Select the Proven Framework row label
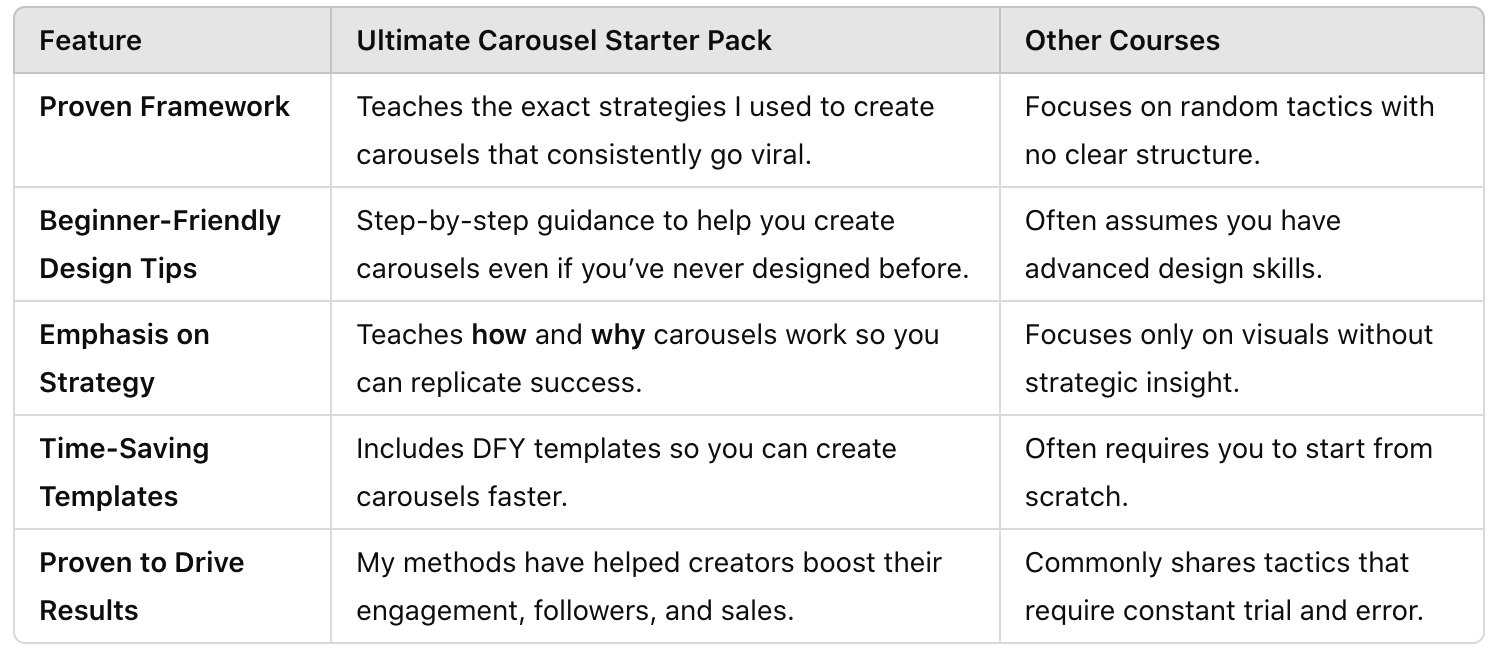Viewport: 1497px width, 656px height. coord(165,107)
